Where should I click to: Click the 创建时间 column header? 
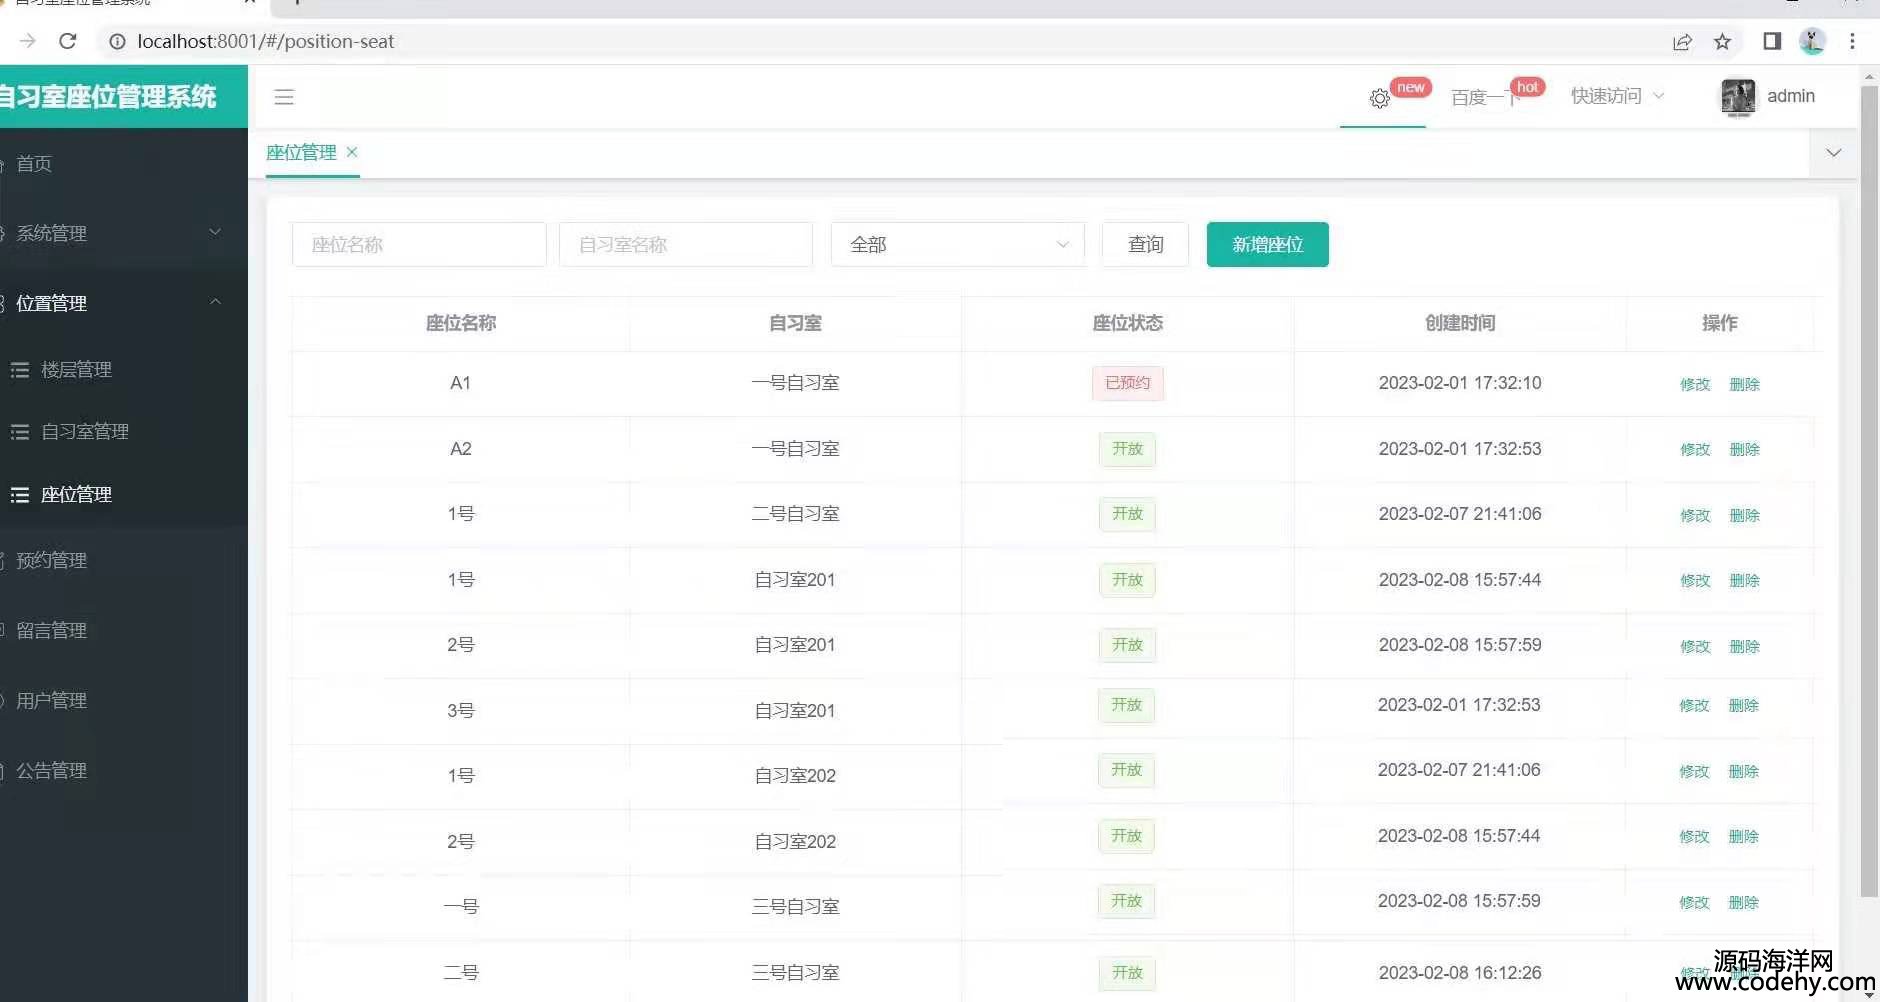pos(1460,323)
